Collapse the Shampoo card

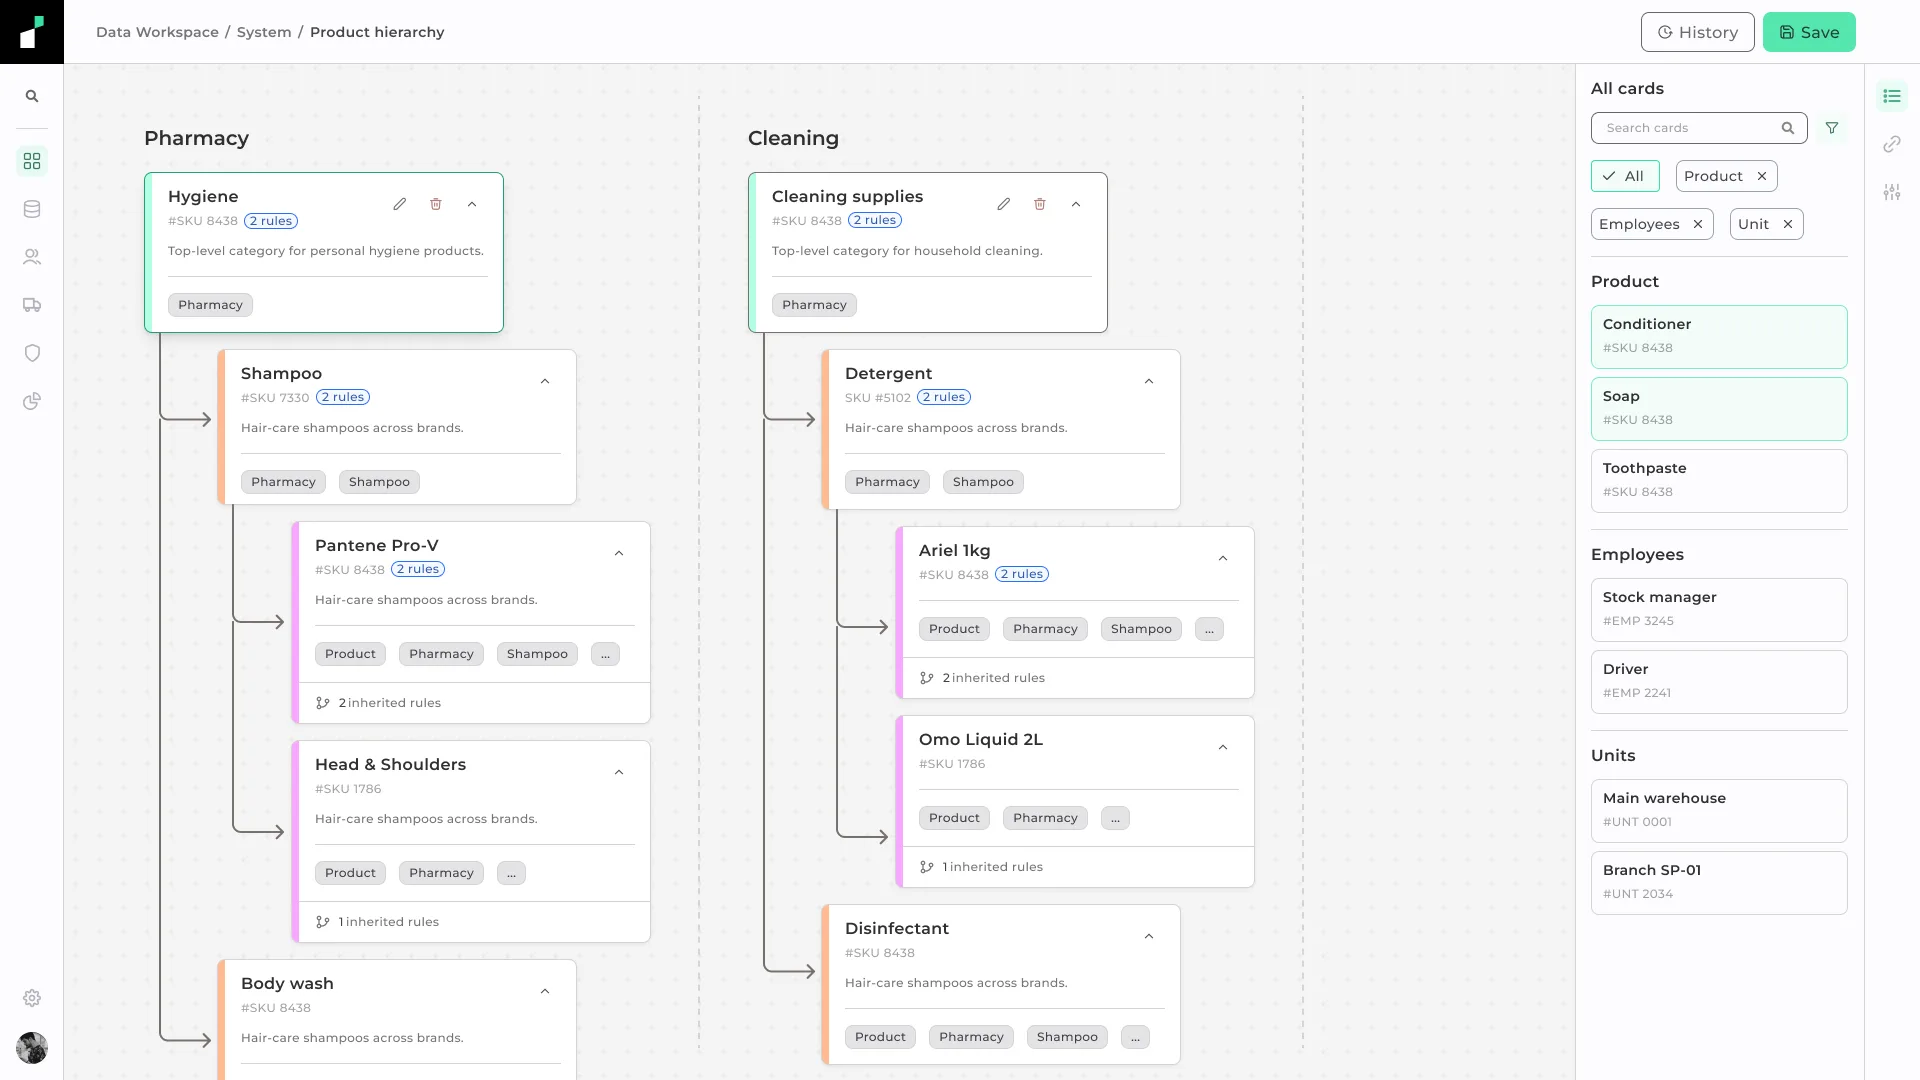point(545,381)
